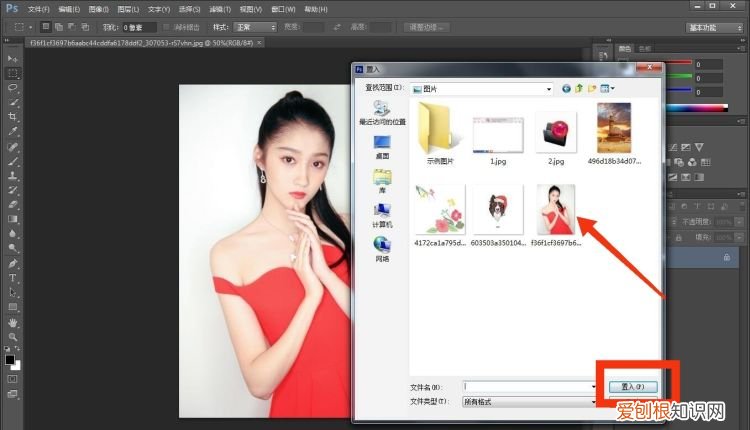750x430 pixels.
Task: Select the Path Selection tool
Action: coord(12,292)
